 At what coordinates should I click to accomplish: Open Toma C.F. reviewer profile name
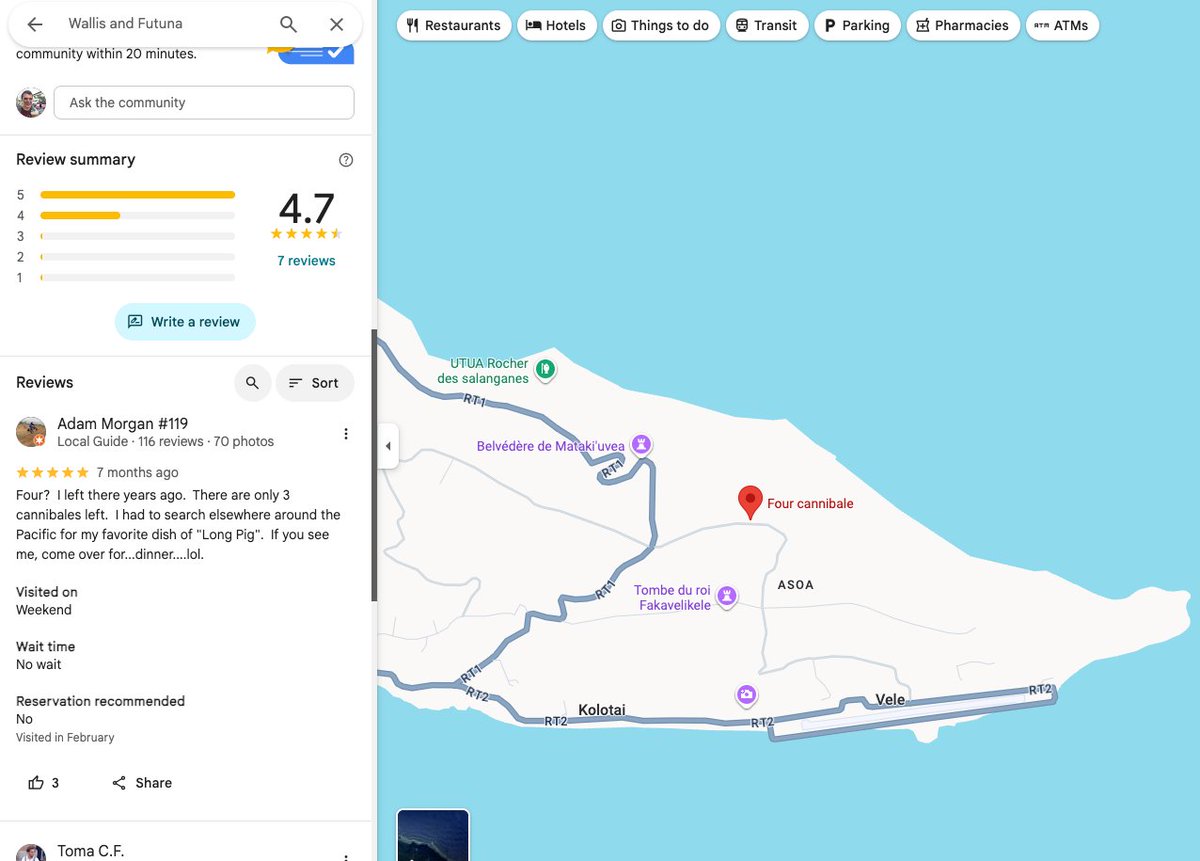click(x=91, y=851)
